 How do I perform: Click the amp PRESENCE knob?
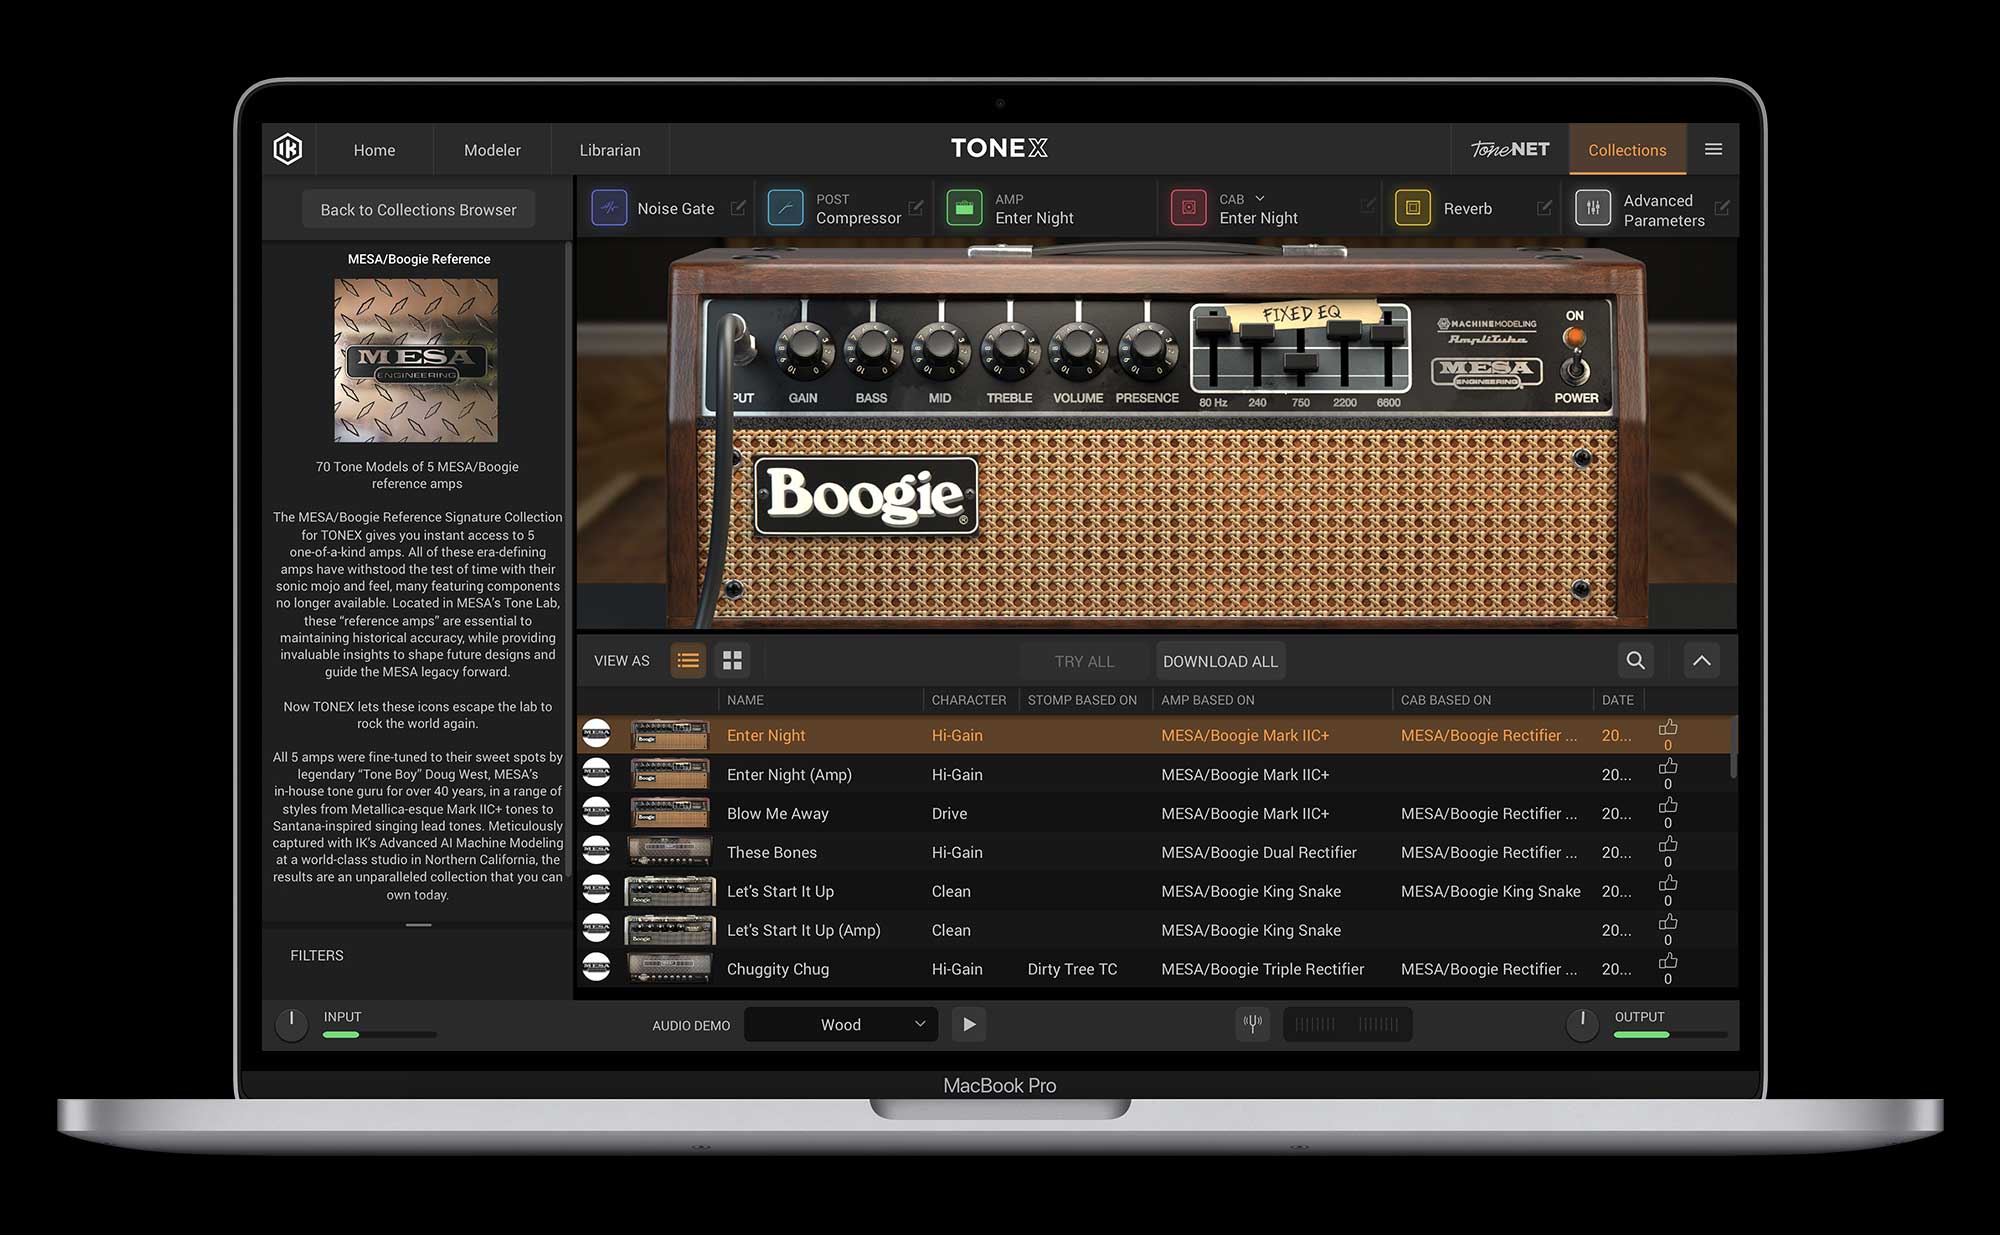tap(1146, 350)
